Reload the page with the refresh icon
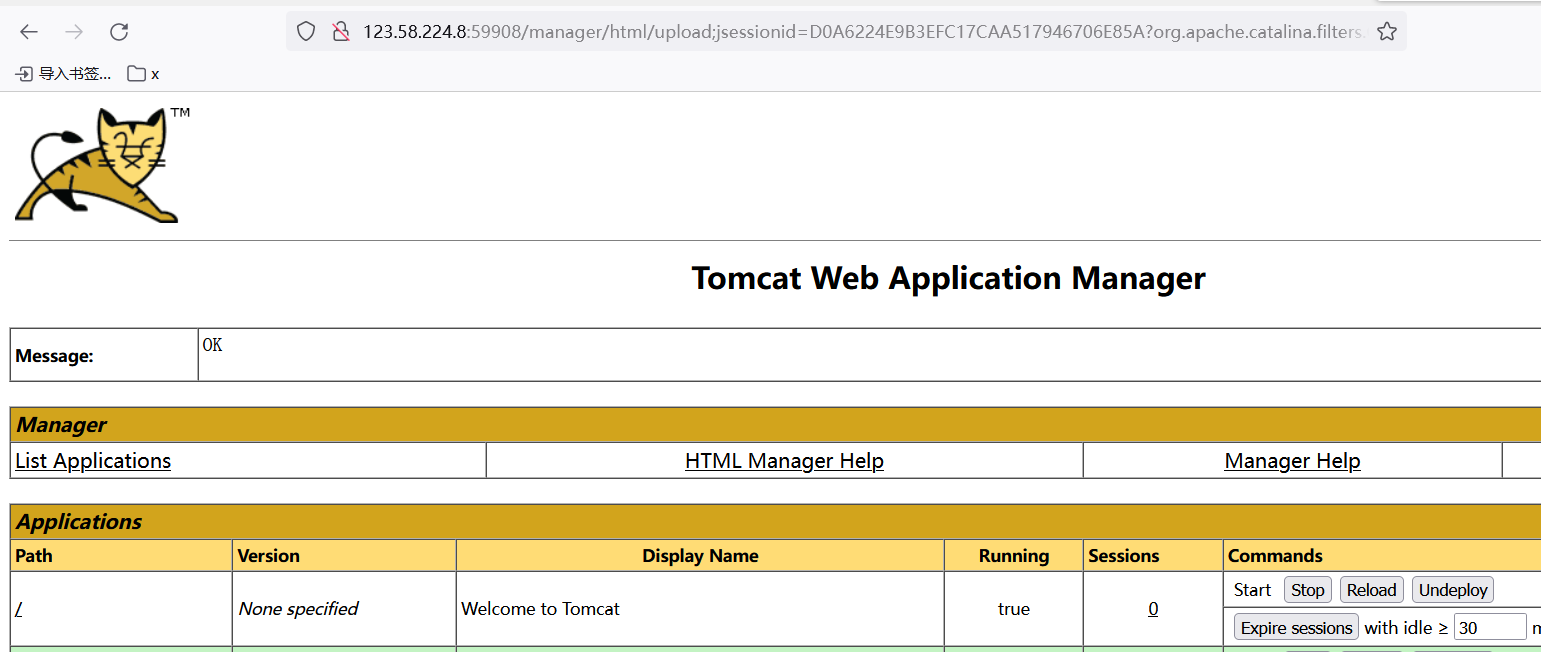This screenshot has height=652, width=1541. point(119,32)
